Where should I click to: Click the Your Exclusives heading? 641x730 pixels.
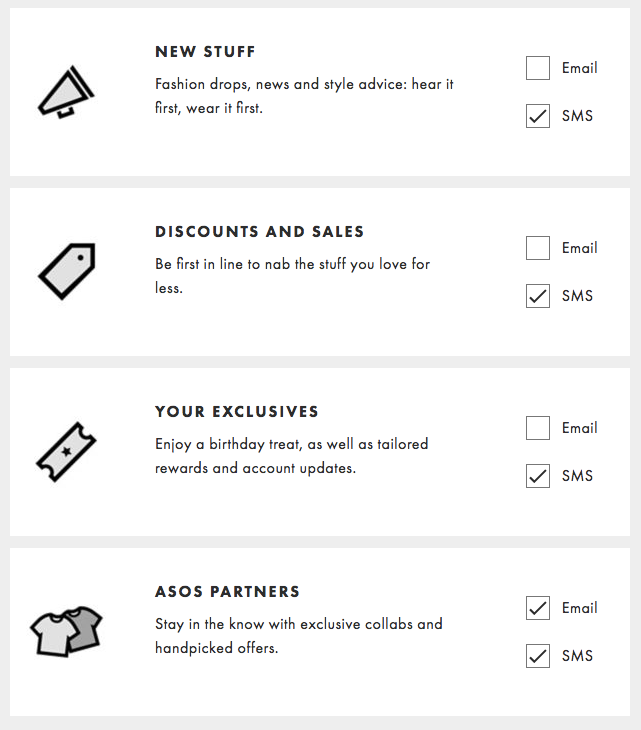click(x=236, y=412)
